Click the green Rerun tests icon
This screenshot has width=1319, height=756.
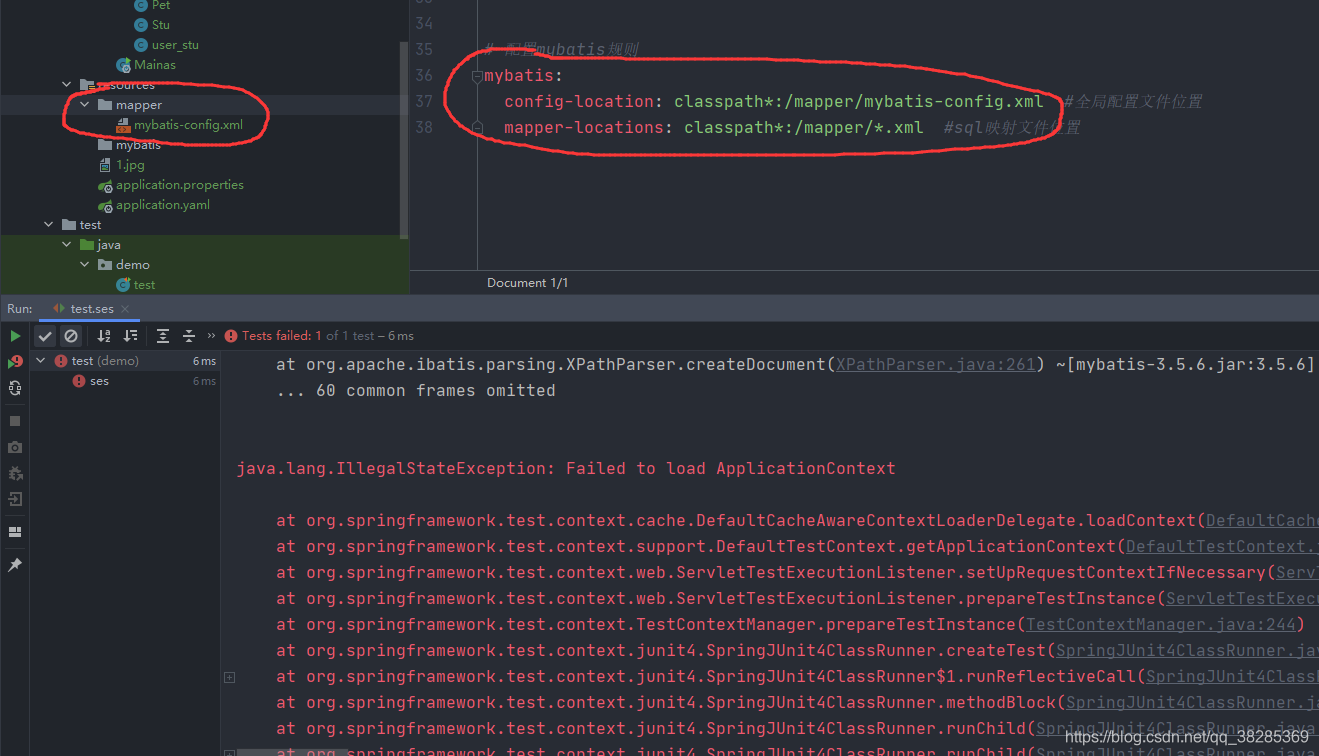pyautogui.click(x=15, y=335)
